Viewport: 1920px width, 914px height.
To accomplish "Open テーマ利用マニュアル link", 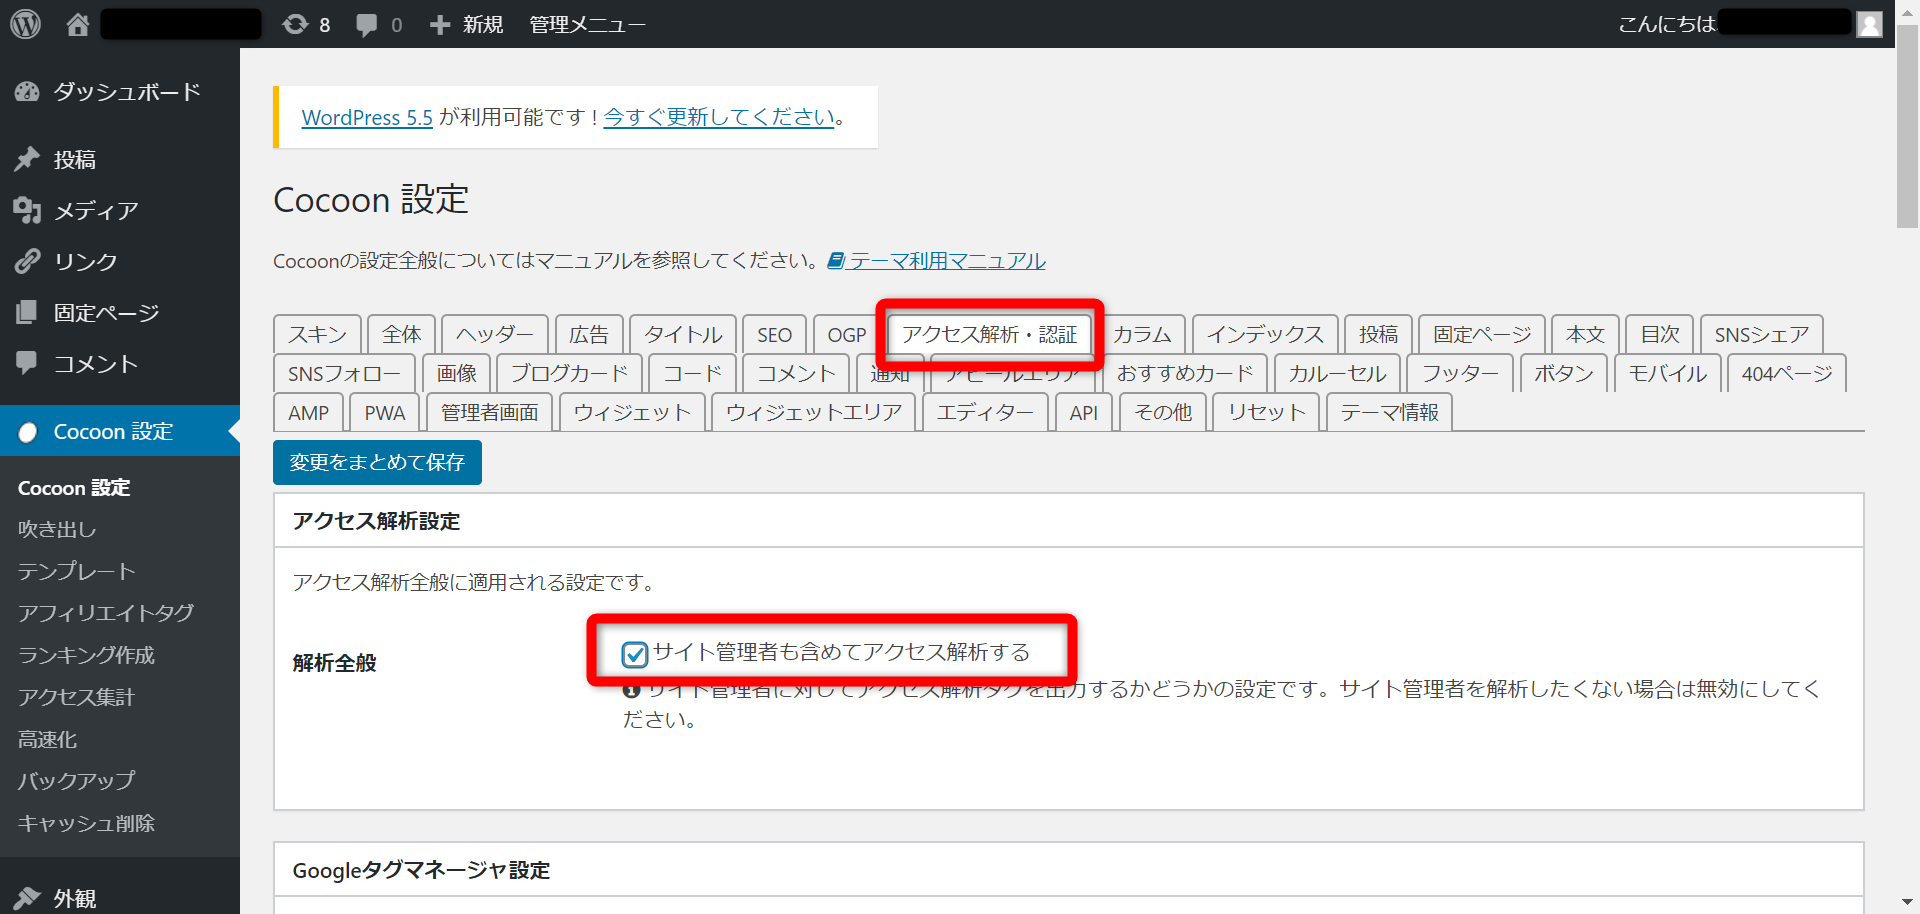I will pyautogui.click(x=947, y=261).
